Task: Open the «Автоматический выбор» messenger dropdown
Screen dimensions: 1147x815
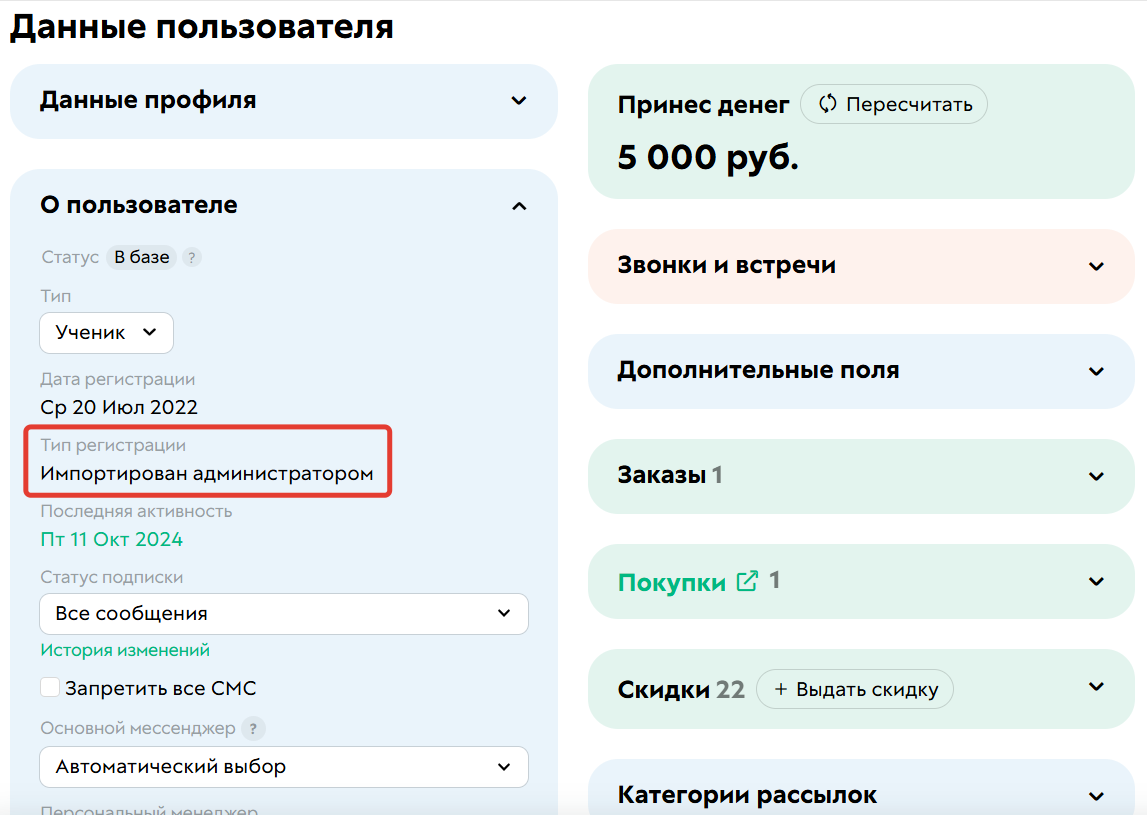Action: (283, 766)
